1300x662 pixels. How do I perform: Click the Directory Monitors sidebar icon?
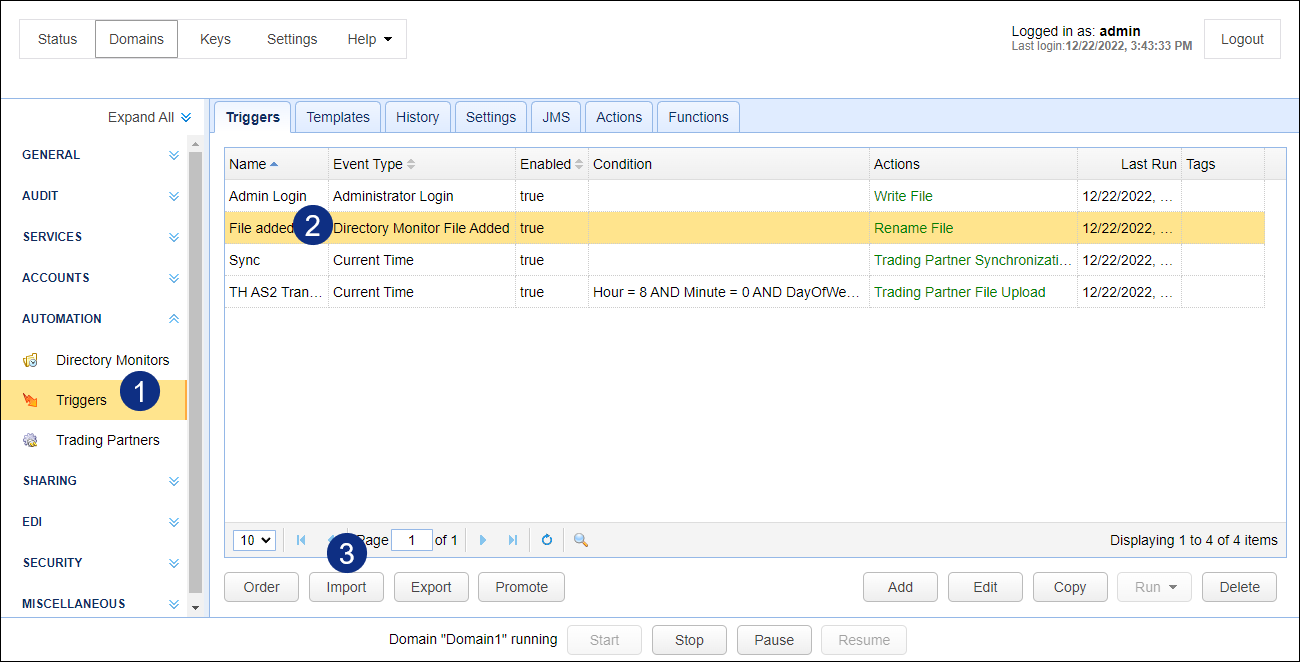click(x=31, y=360)
